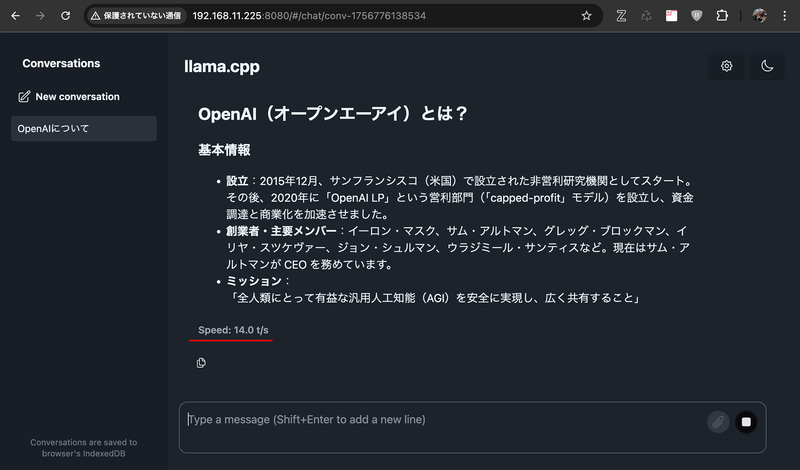Click the OpenAI（オープンエーアイ）とは？ heading
This screenshot has height=470, width=800.
(333, 114)
